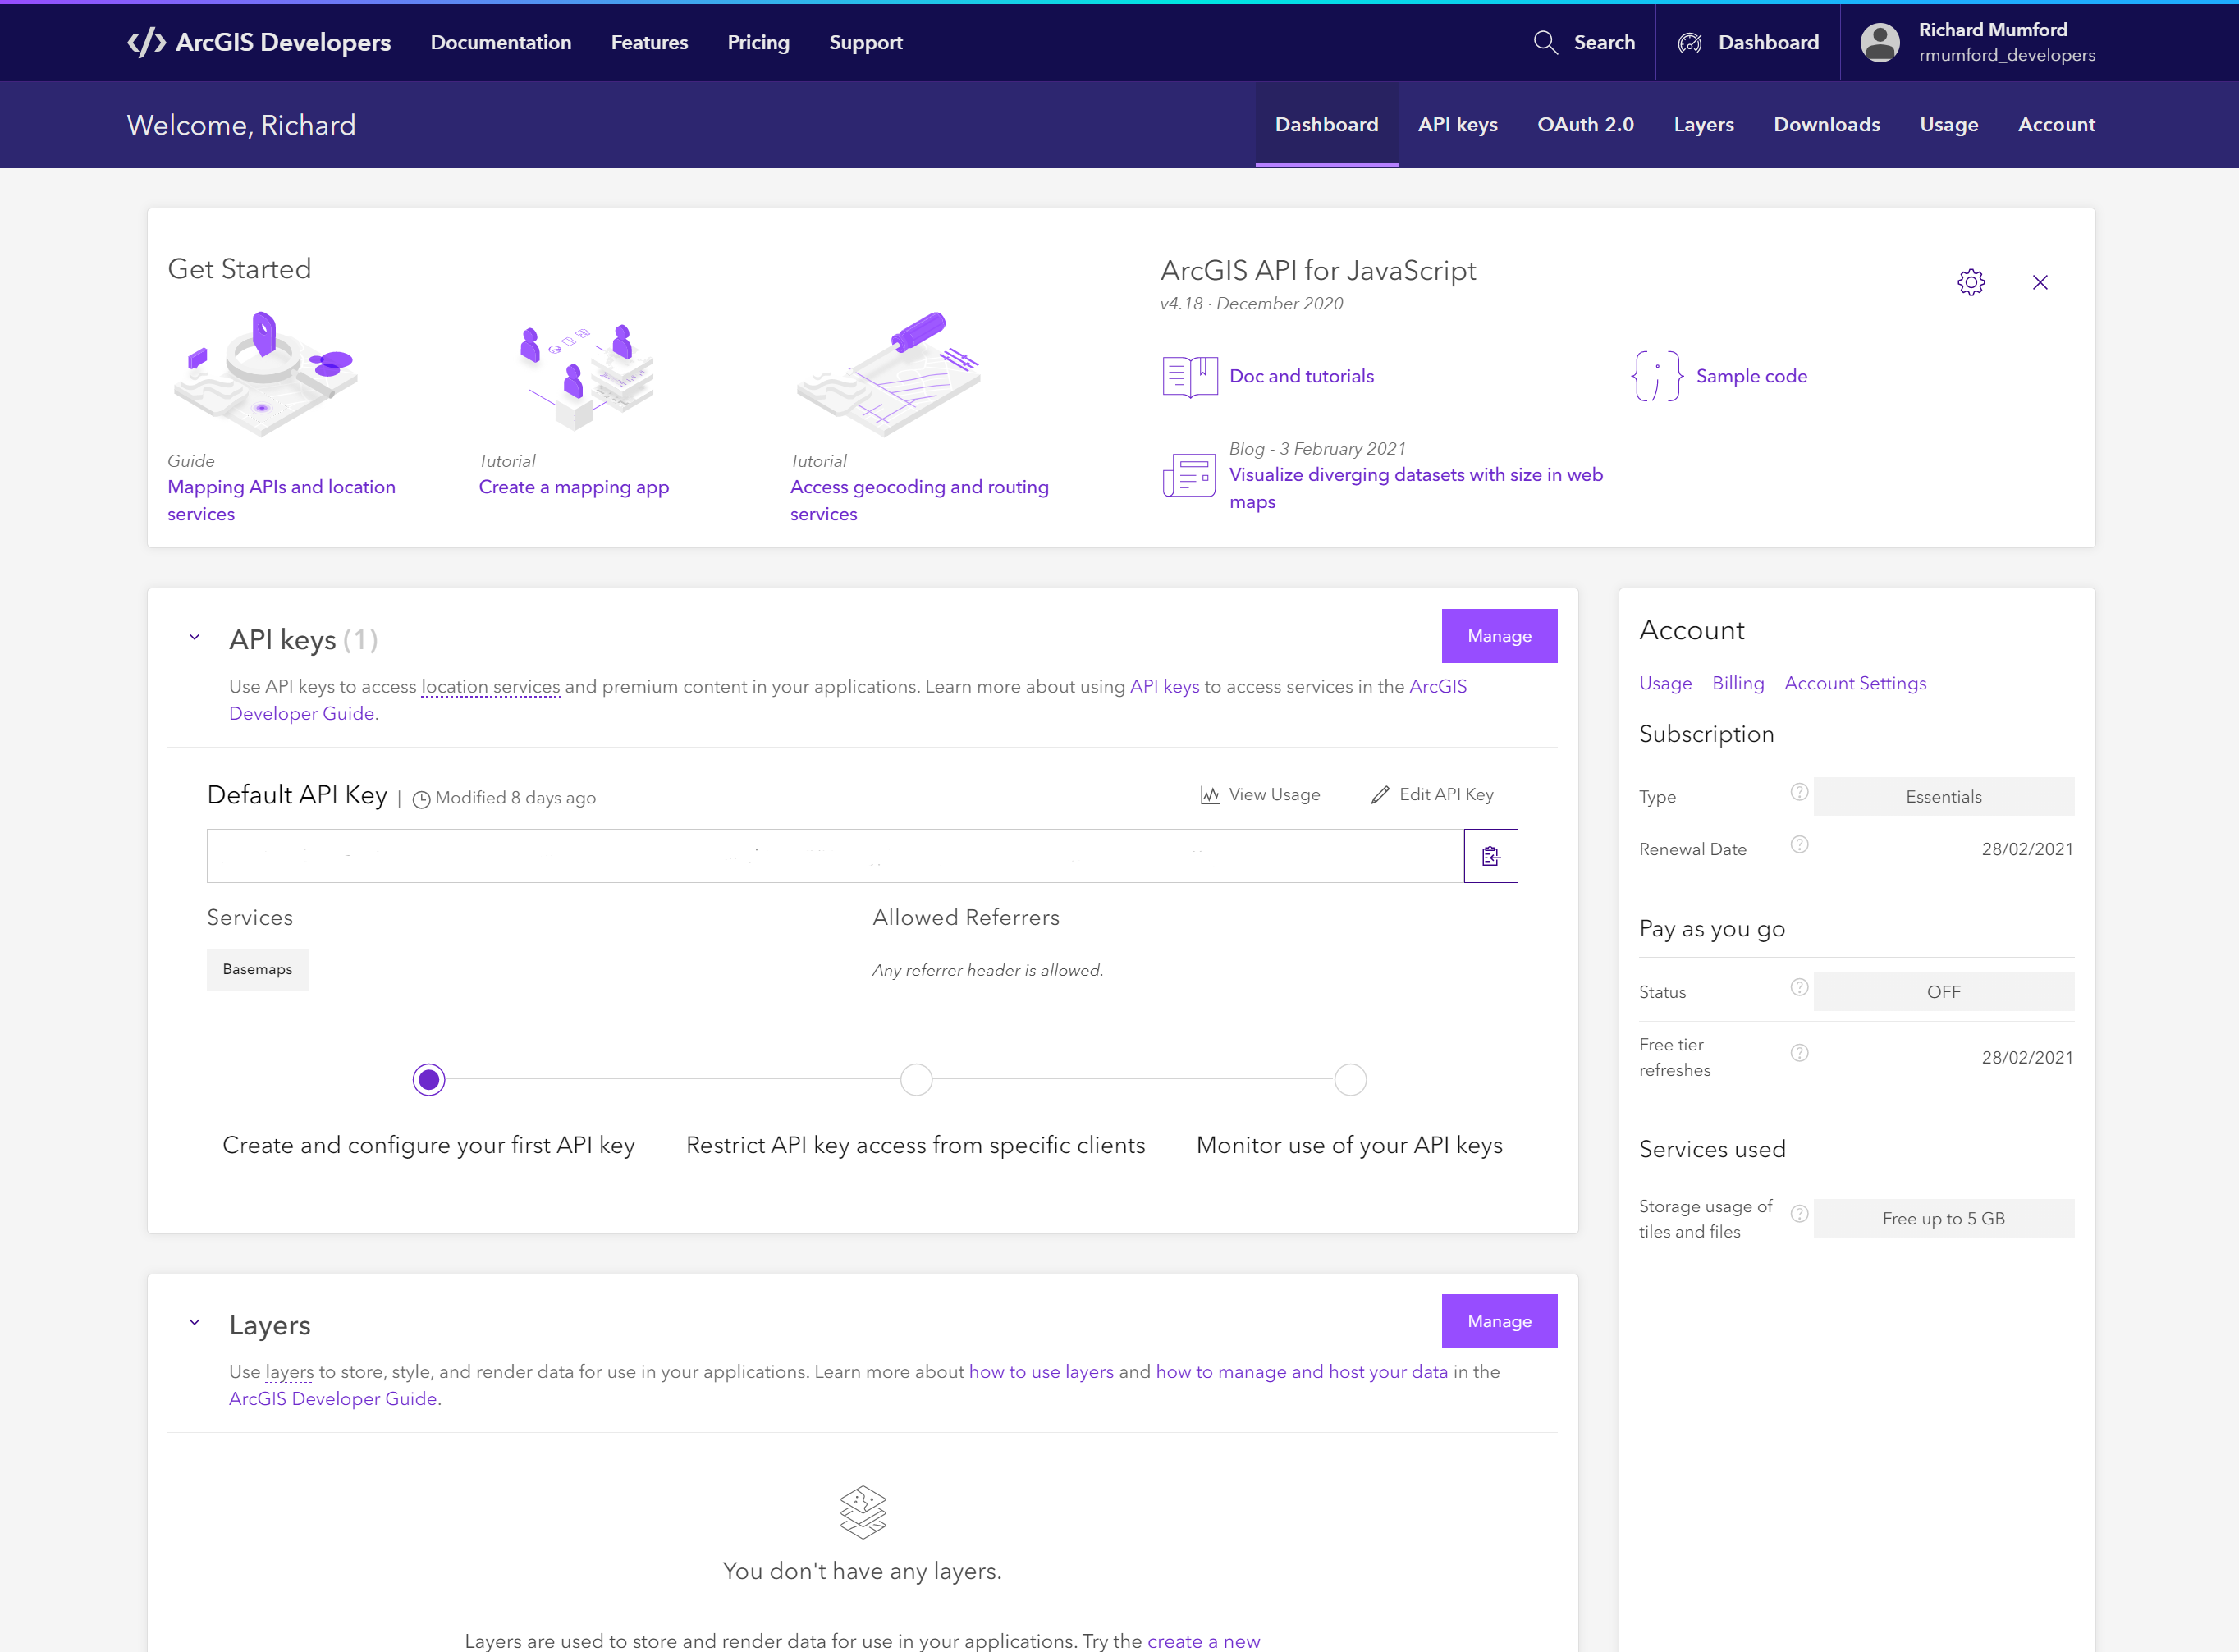The width and height of the screenshot is (2239, 1652).
Task: Click the Modified clock icon
Action: click(x=422, y=799)
